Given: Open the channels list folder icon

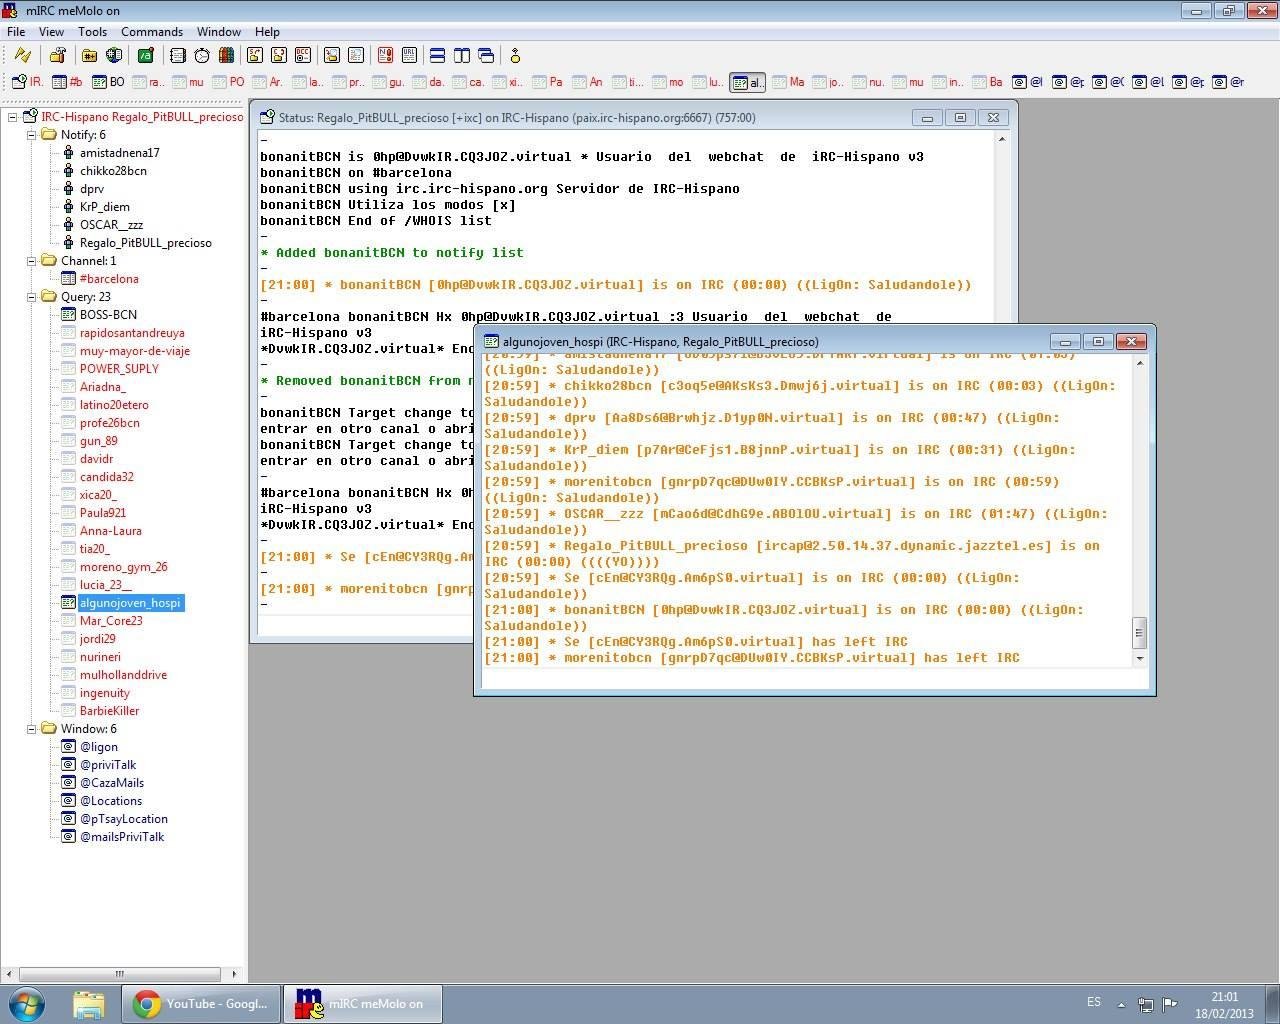Looking at the screenshot, I should pos(90,55).
